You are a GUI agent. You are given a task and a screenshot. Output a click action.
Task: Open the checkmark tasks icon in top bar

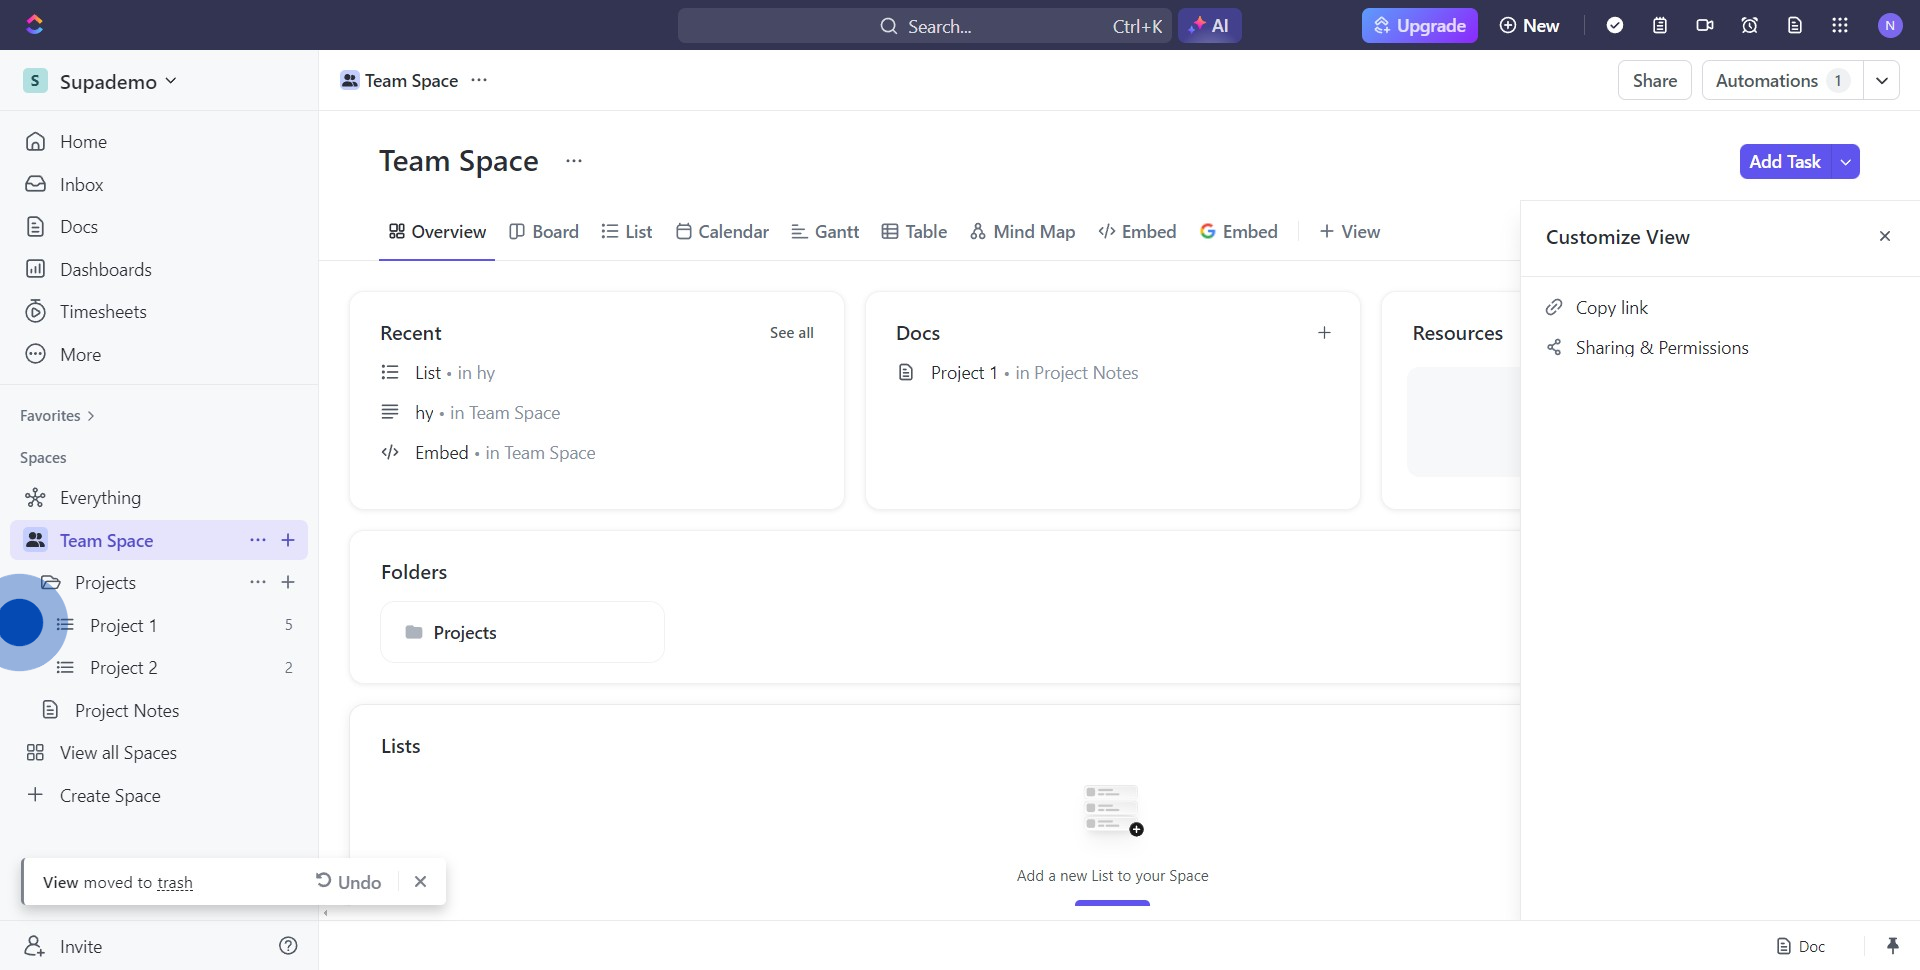[1615, 26]
